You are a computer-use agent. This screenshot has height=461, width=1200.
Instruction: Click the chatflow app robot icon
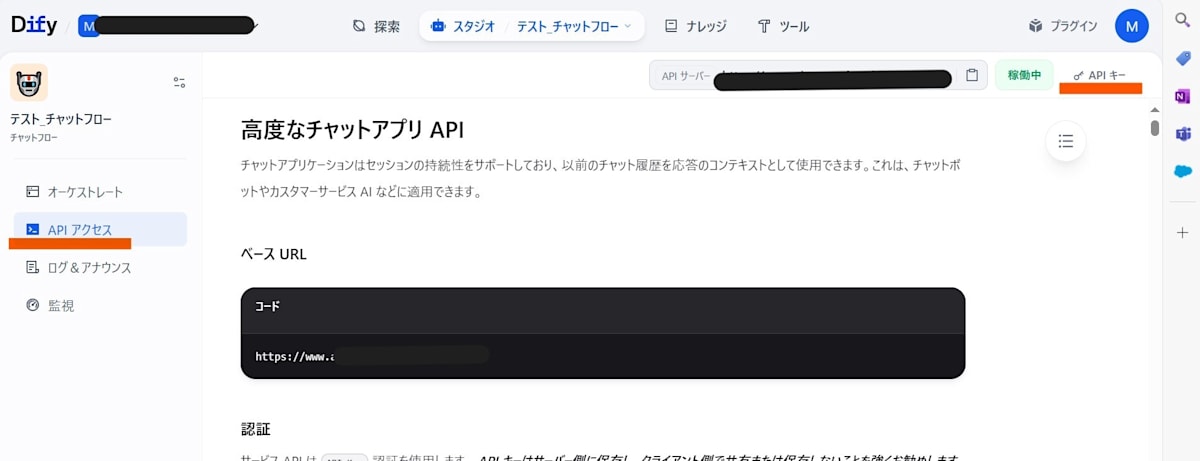(29, 82)
